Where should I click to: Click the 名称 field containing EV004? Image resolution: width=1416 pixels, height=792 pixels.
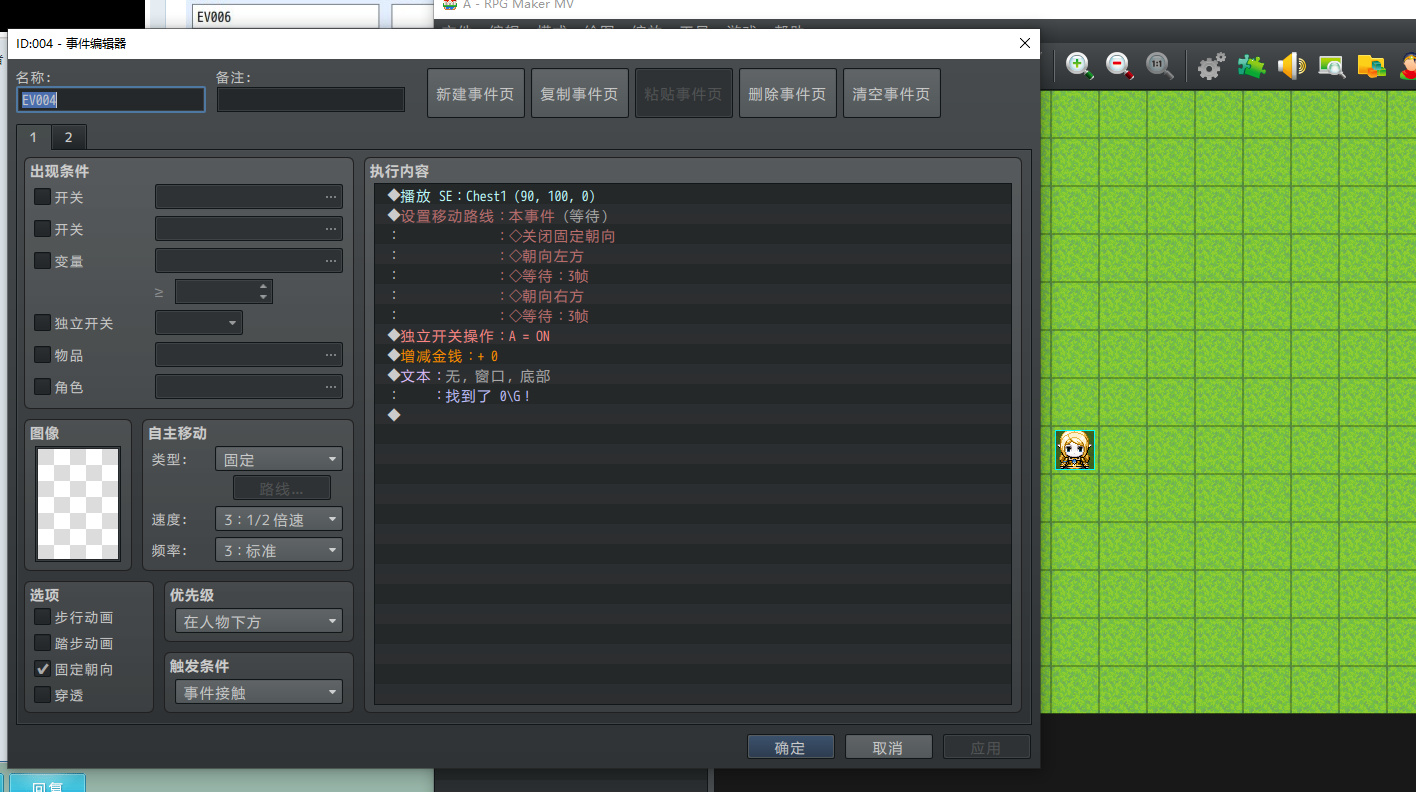[111, 99]
